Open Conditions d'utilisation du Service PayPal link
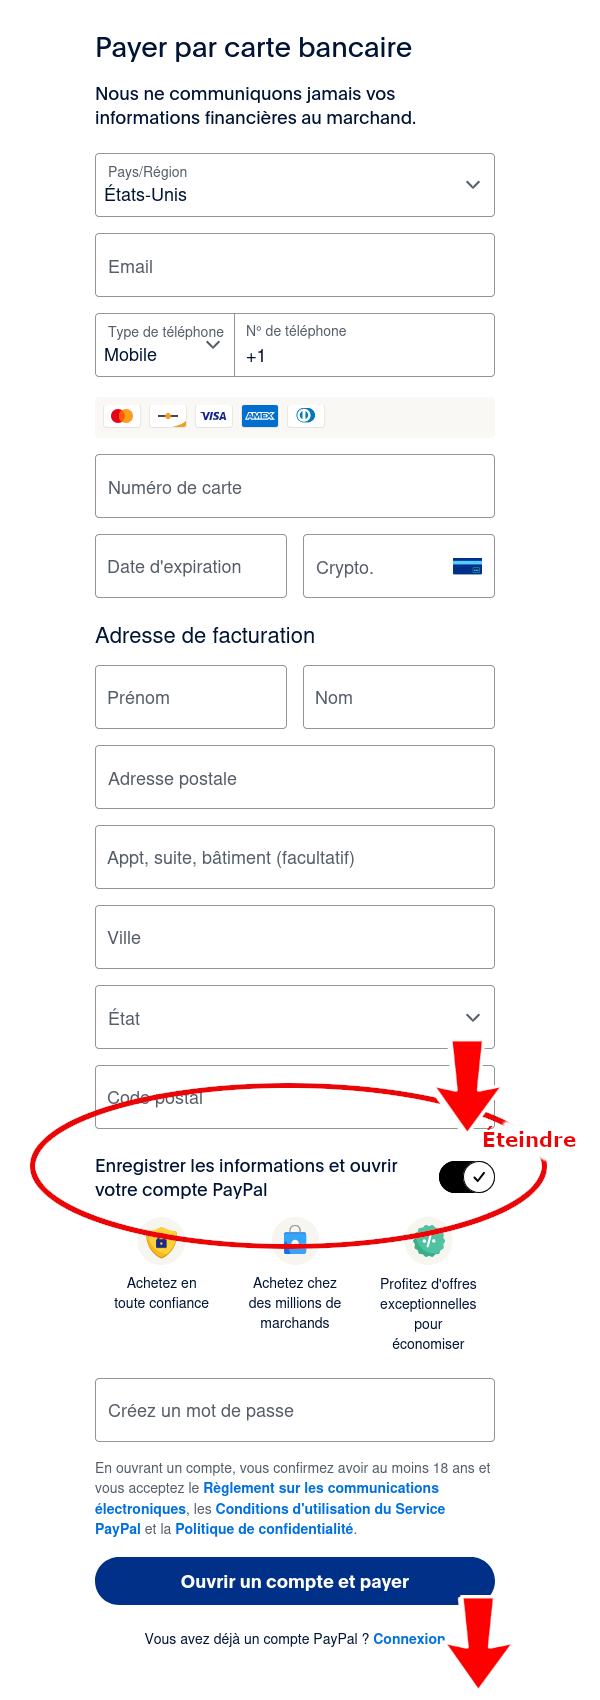The height and width of the screenshot is (1700, 600). (330, 1509)
